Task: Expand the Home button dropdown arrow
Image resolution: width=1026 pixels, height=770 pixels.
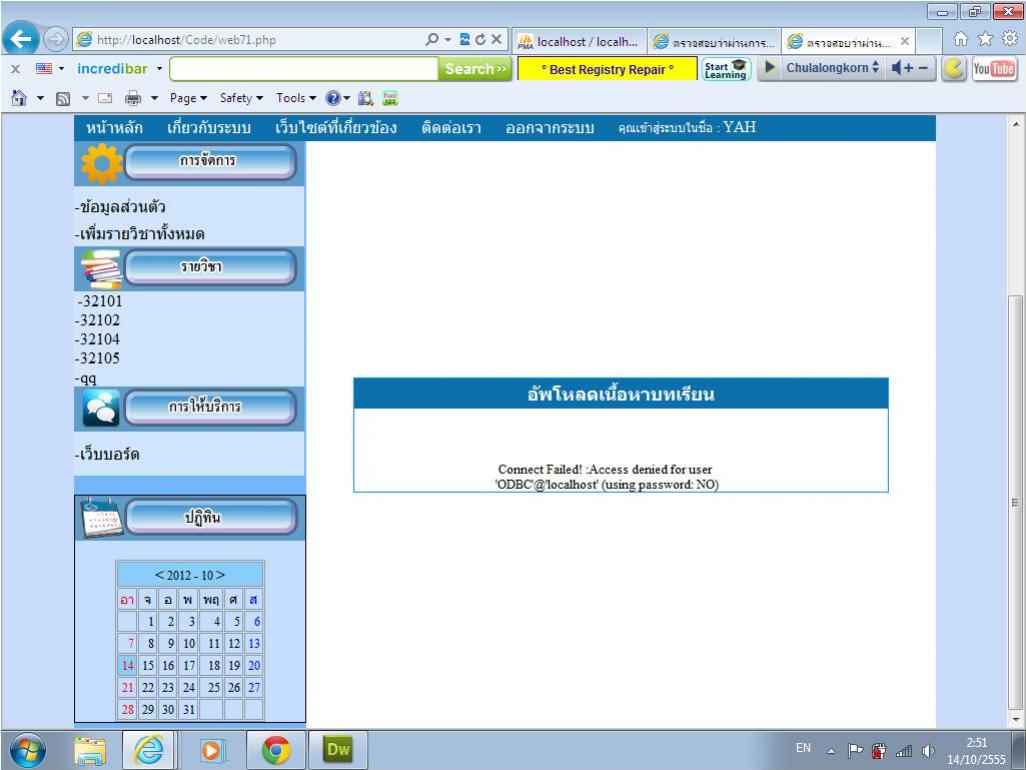Action: point(40,99)
